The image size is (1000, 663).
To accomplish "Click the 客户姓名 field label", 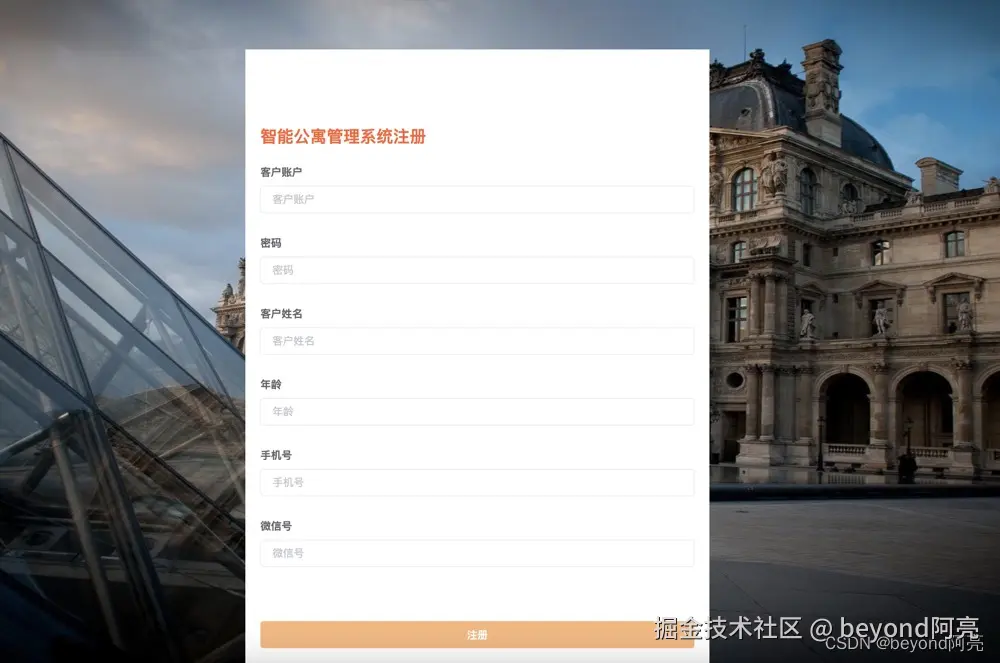I will coord(284,313).
